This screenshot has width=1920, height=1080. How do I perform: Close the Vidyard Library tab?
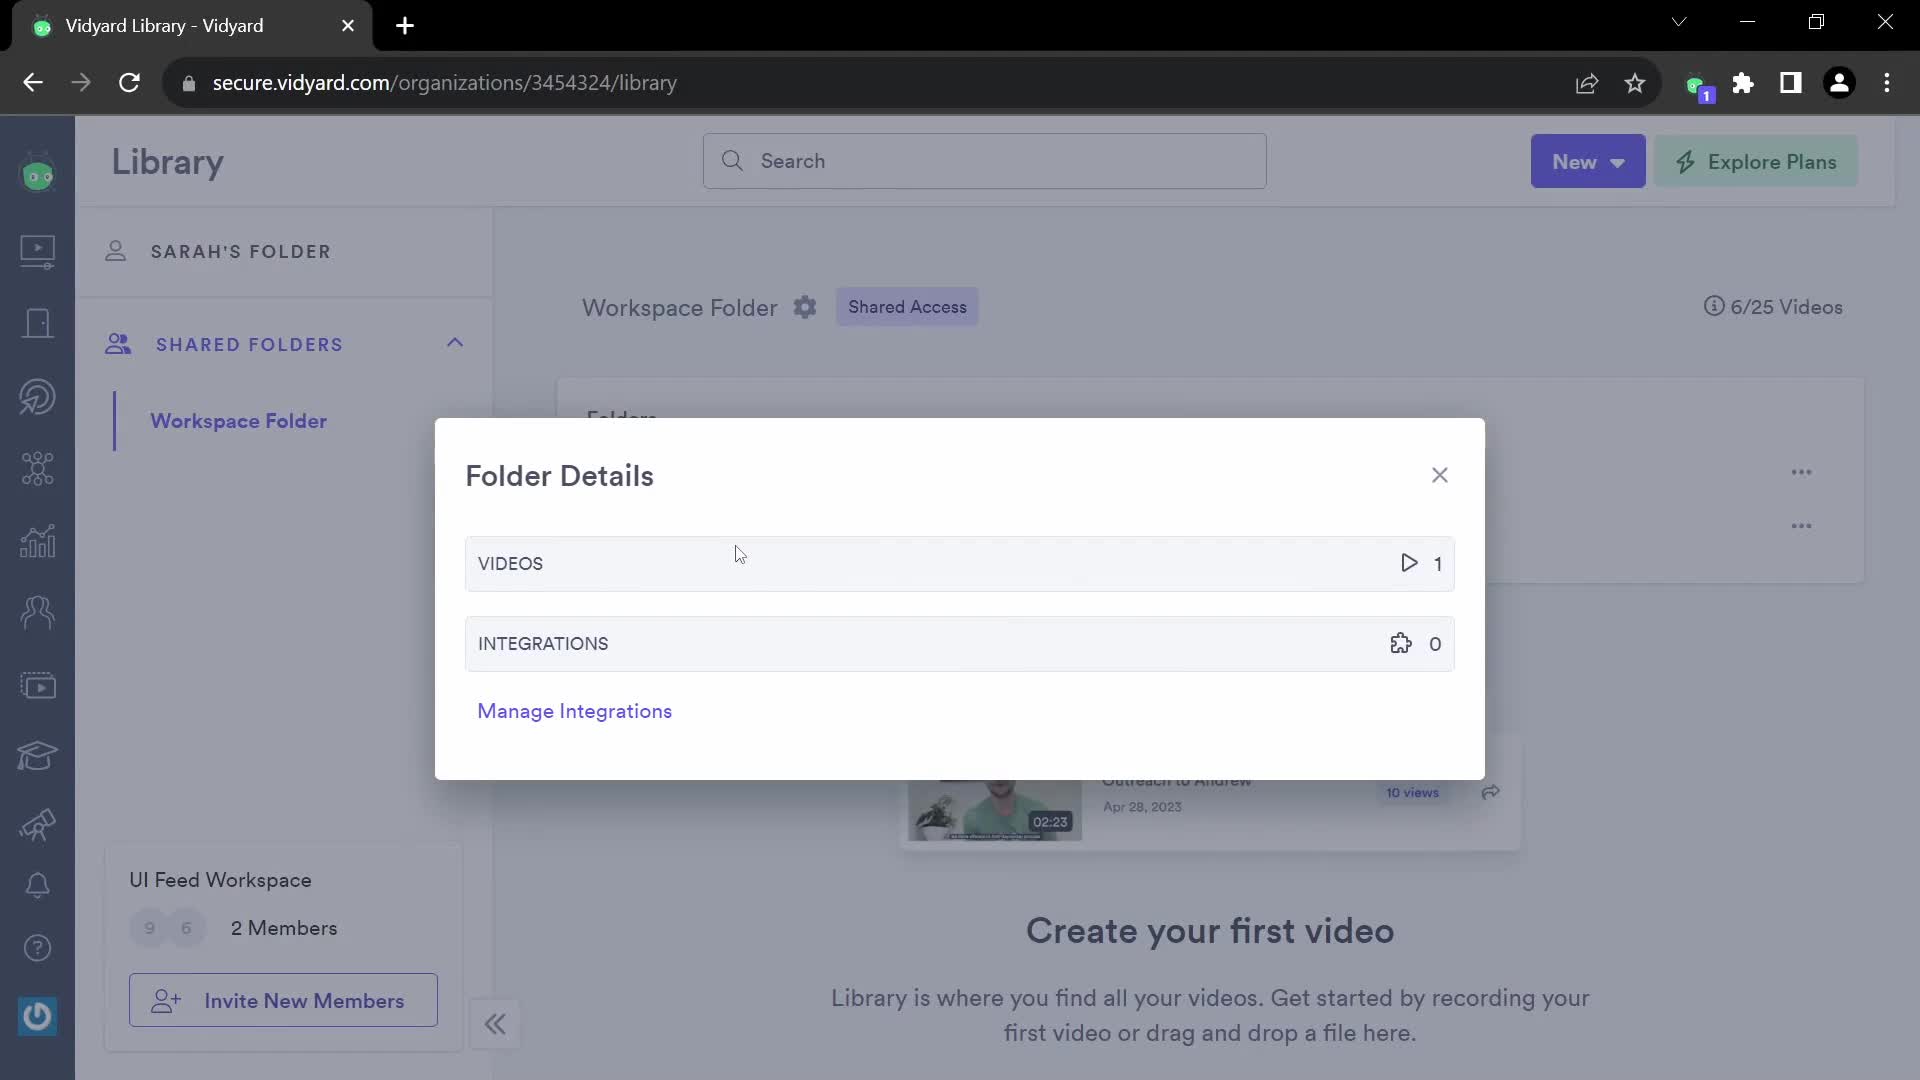[348, 26]
